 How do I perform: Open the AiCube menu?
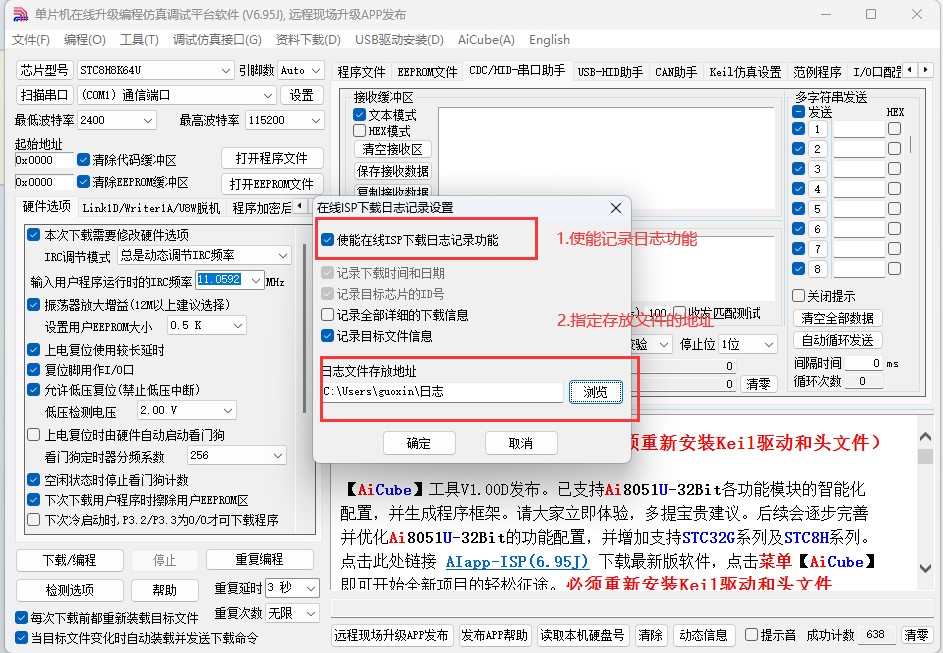point(486,40)
